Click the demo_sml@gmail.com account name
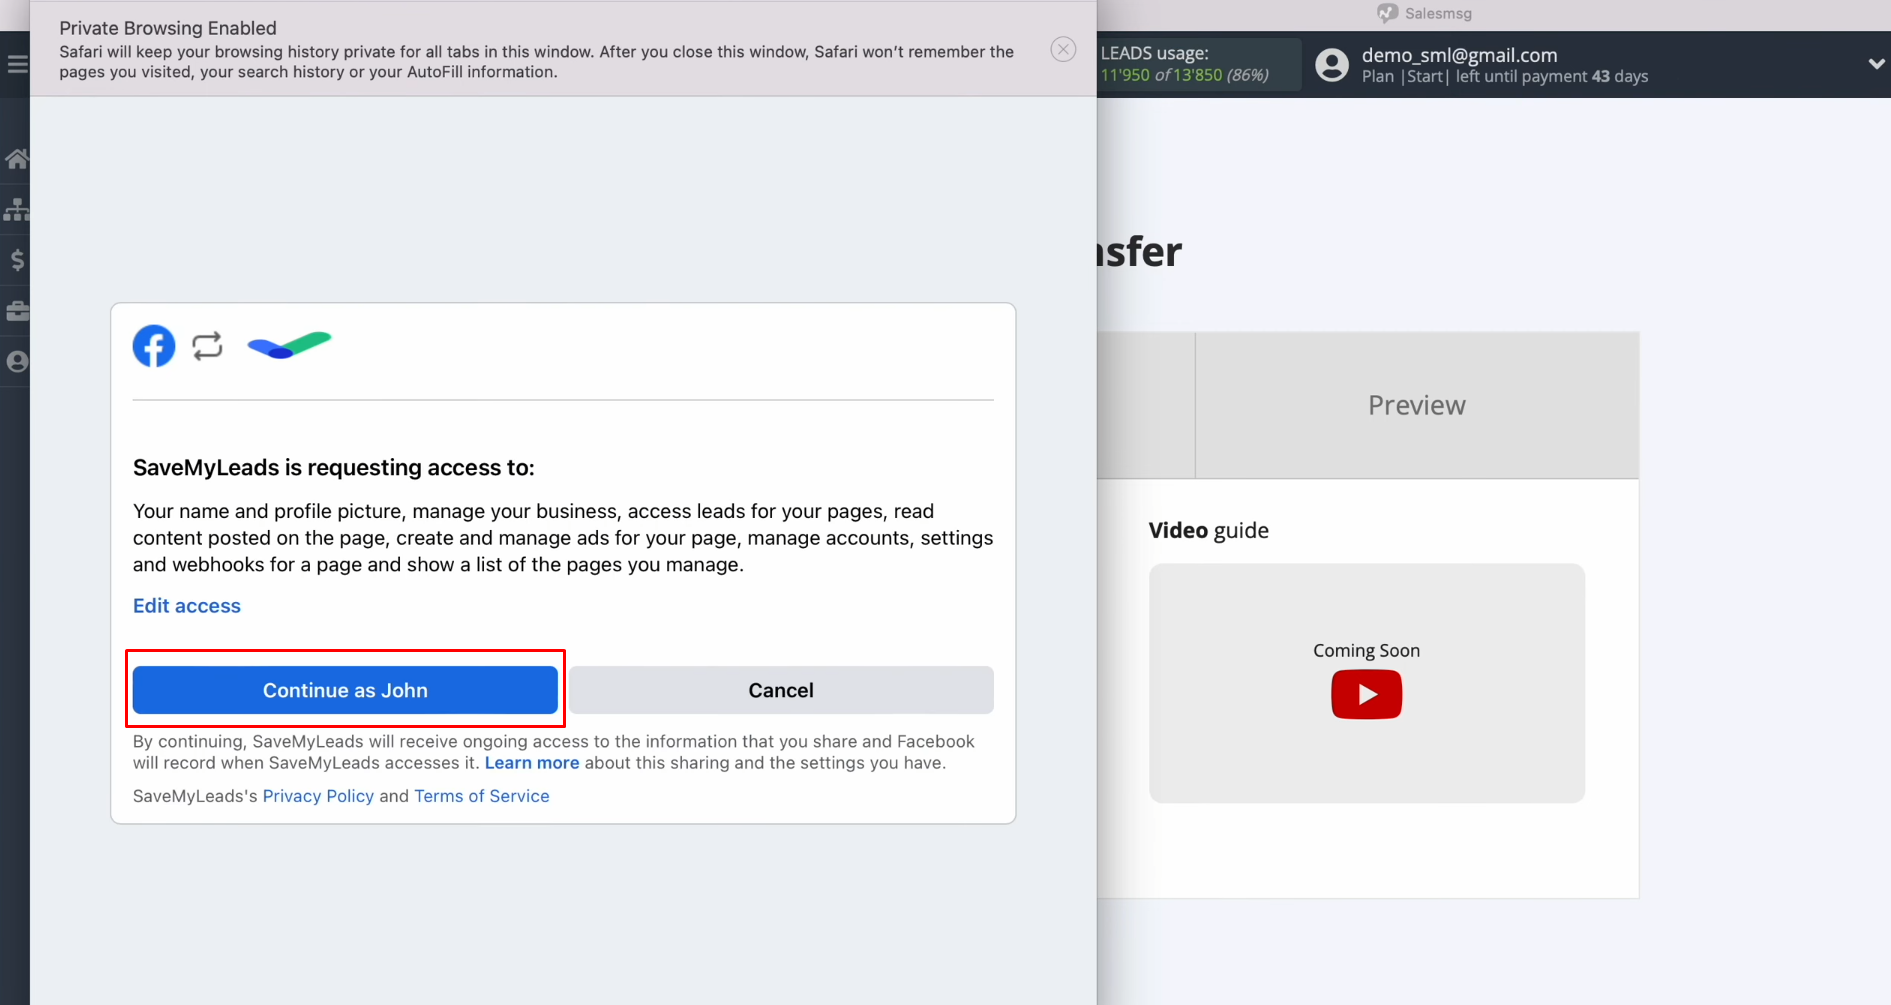The height and width of the screenshot is (1005, 1891). tap(1459, 55)
